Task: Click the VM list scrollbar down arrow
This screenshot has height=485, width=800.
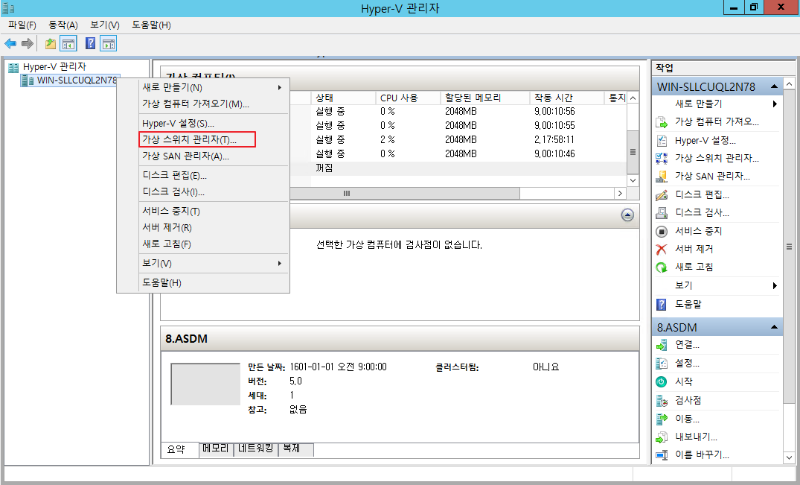Action: (633, 181)
